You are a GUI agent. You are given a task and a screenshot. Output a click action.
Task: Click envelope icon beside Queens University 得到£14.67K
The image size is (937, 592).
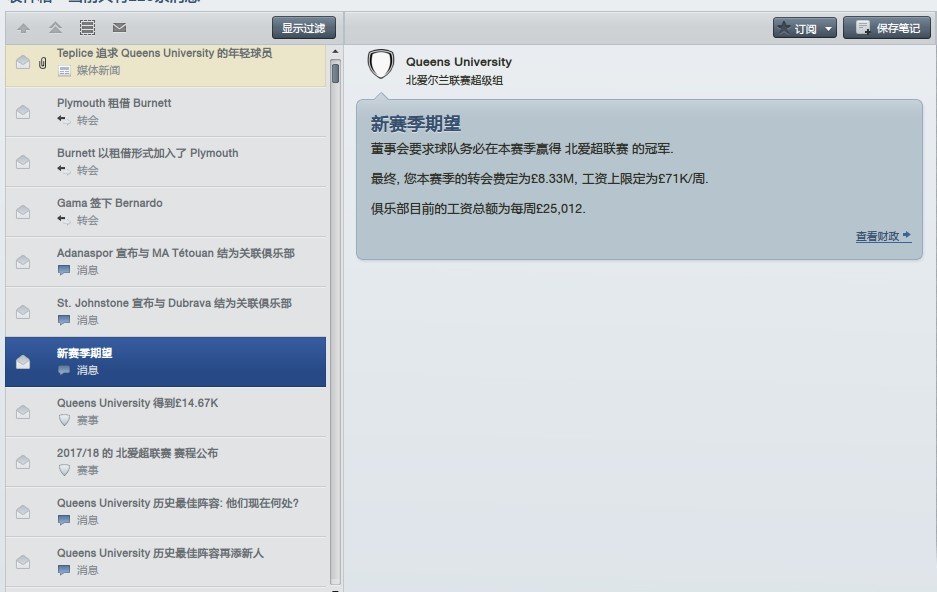tap(23, 412)
